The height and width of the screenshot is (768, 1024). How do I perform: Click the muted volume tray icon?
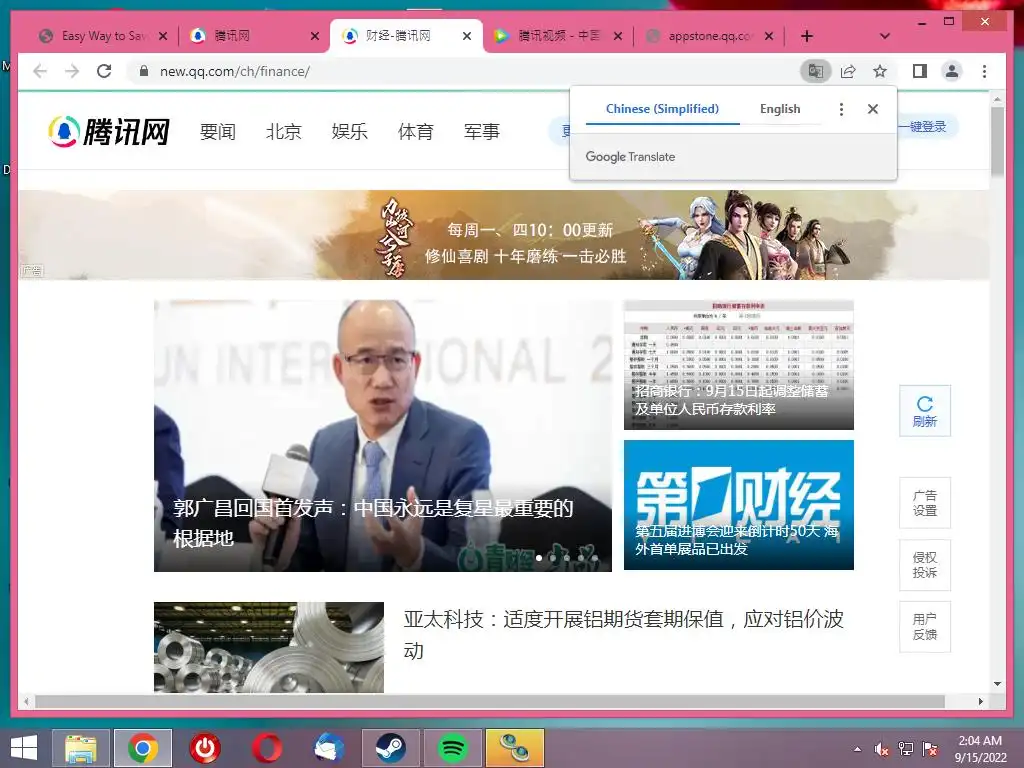[882, 749]
